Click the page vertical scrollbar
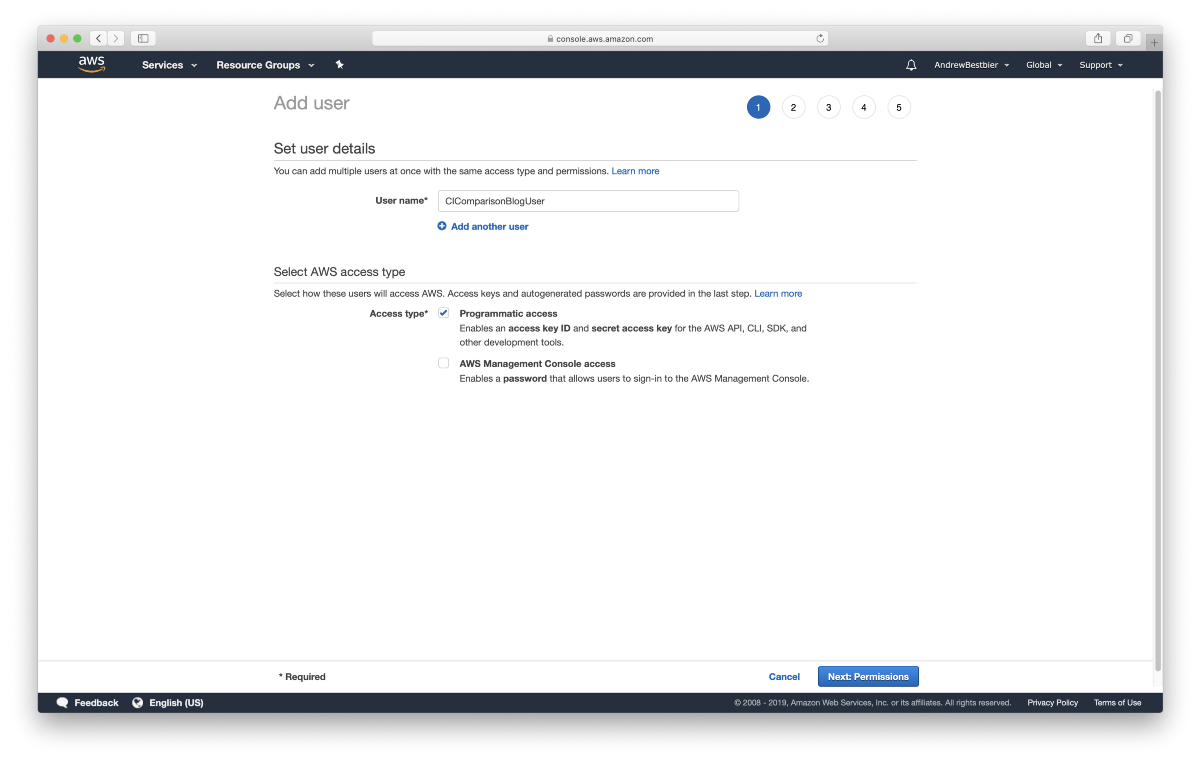 tap(1158, 380)
